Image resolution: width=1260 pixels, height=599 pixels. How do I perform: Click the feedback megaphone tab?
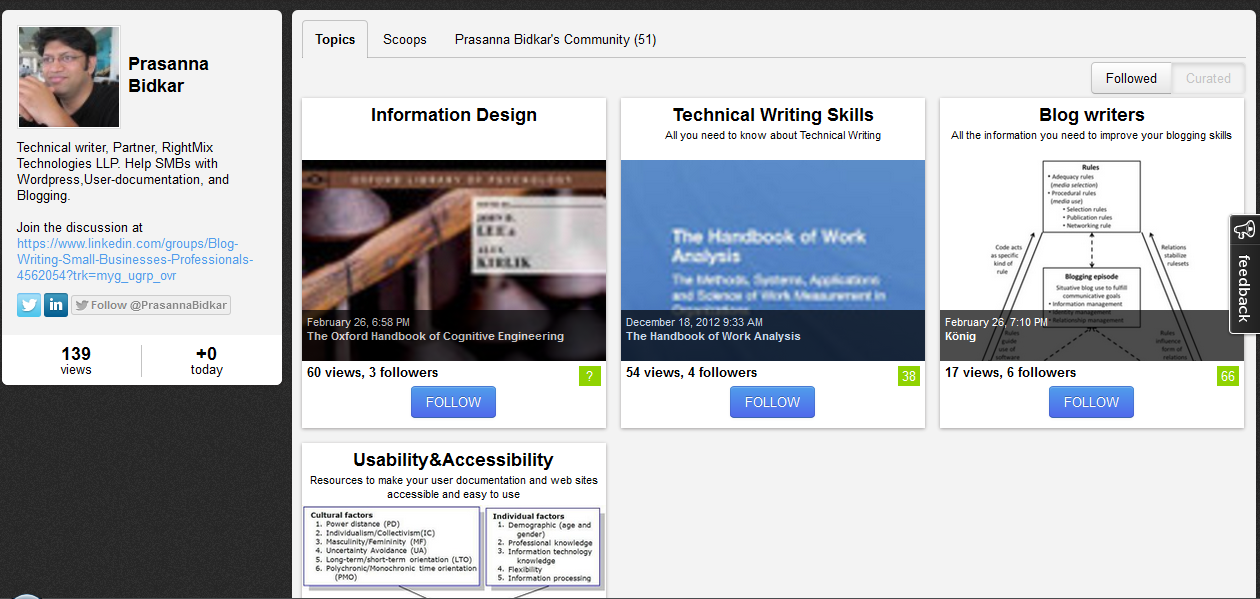tap(1244, 273)
